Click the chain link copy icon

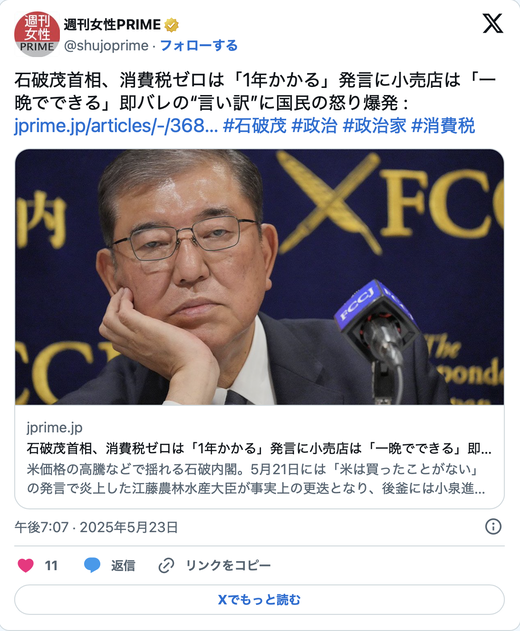(x=166, y=565)
